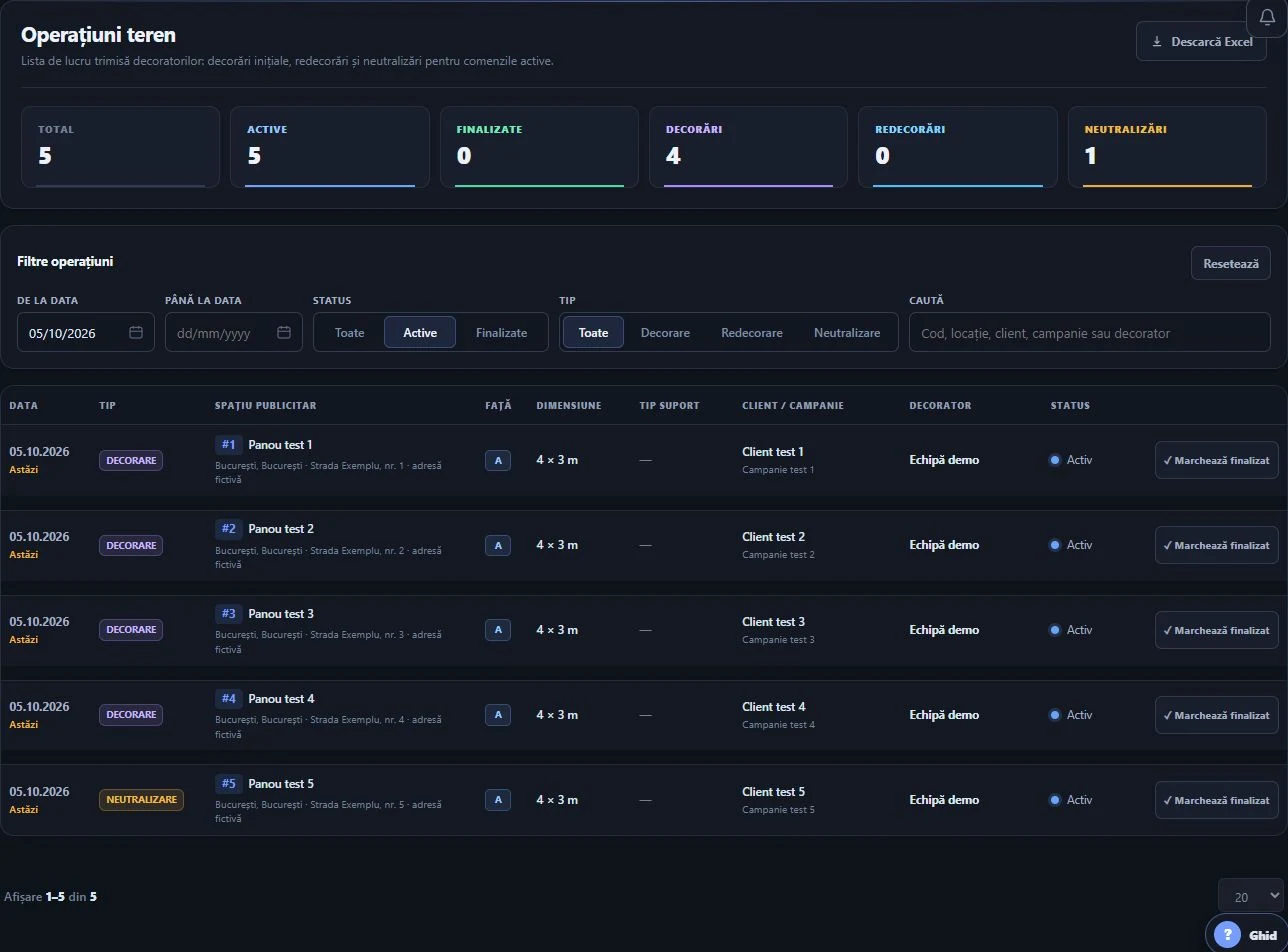Image resolution: width=1288 pixels, height=952 pixels.
Task: Click the Neutralizări summary card
Action: 1167,147
